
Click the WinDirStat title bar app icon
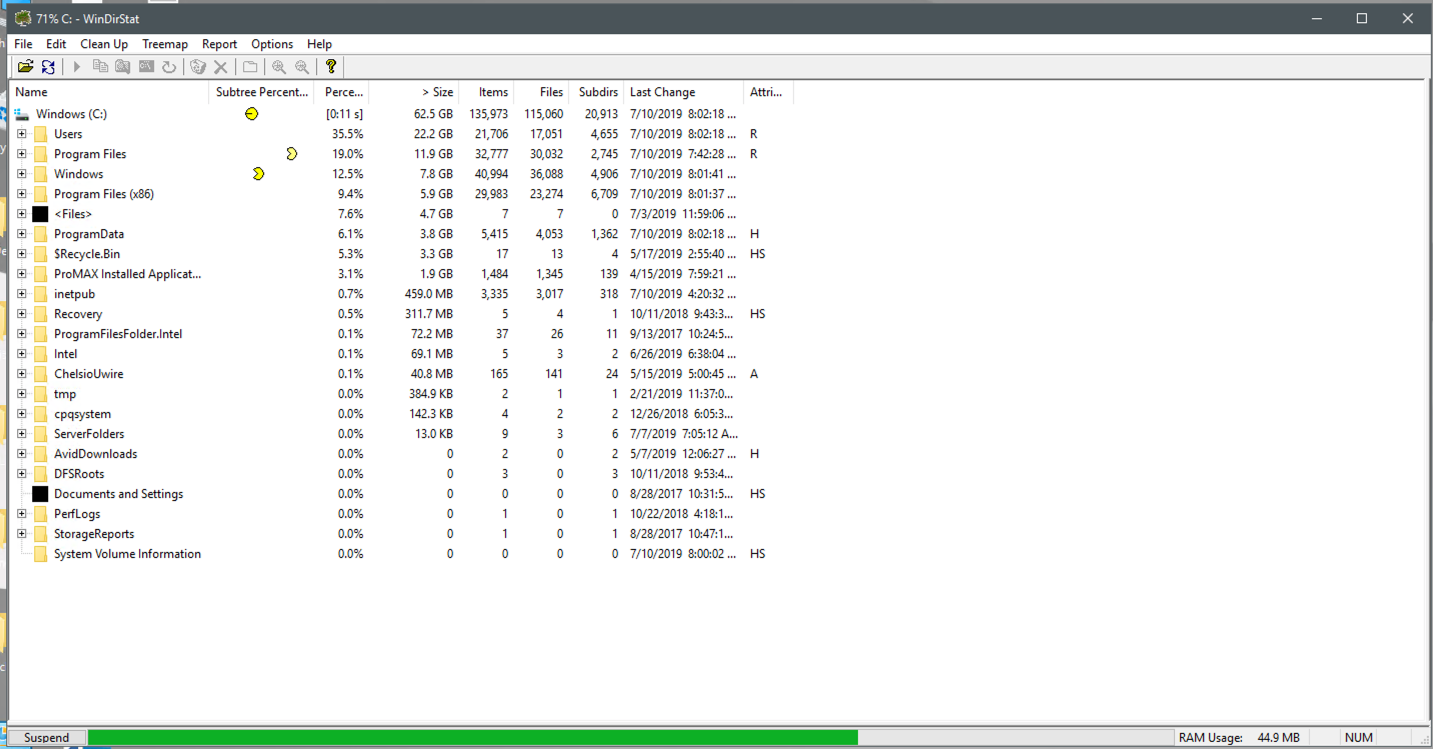22,18
